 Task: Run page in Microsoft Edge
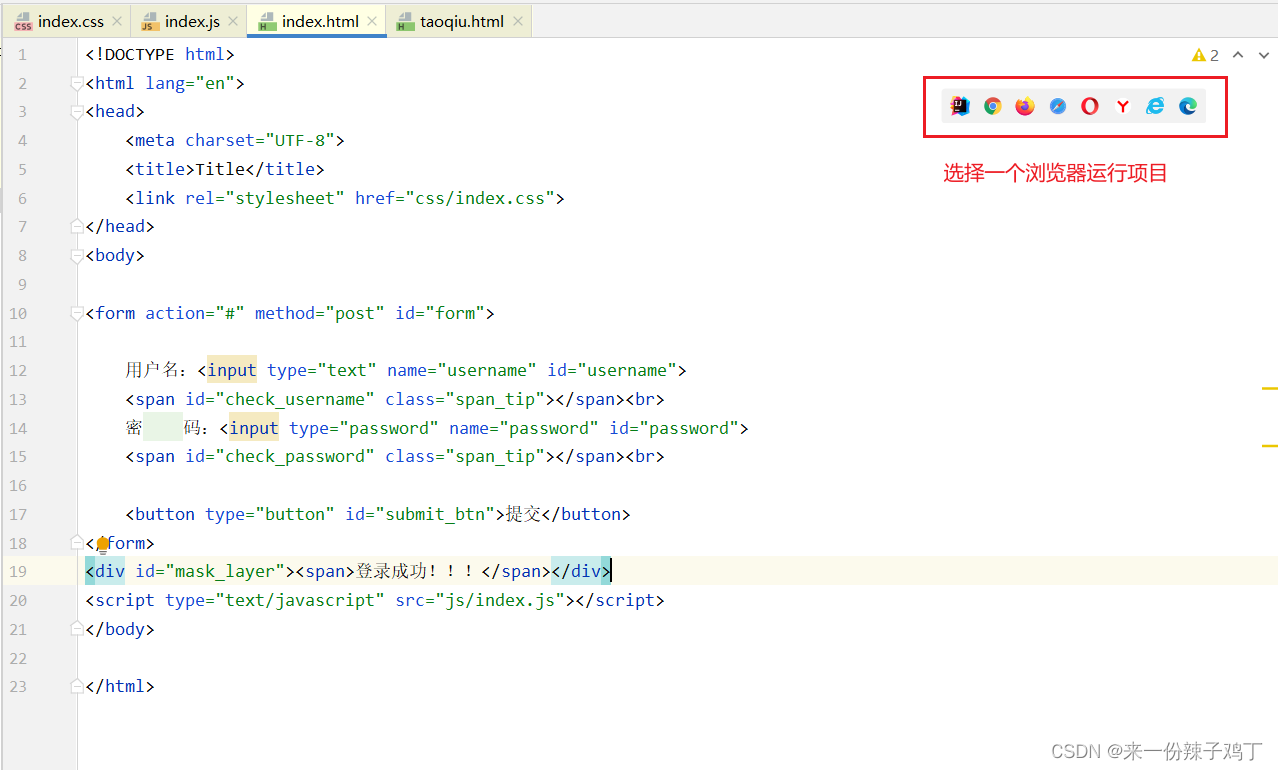1188,106
